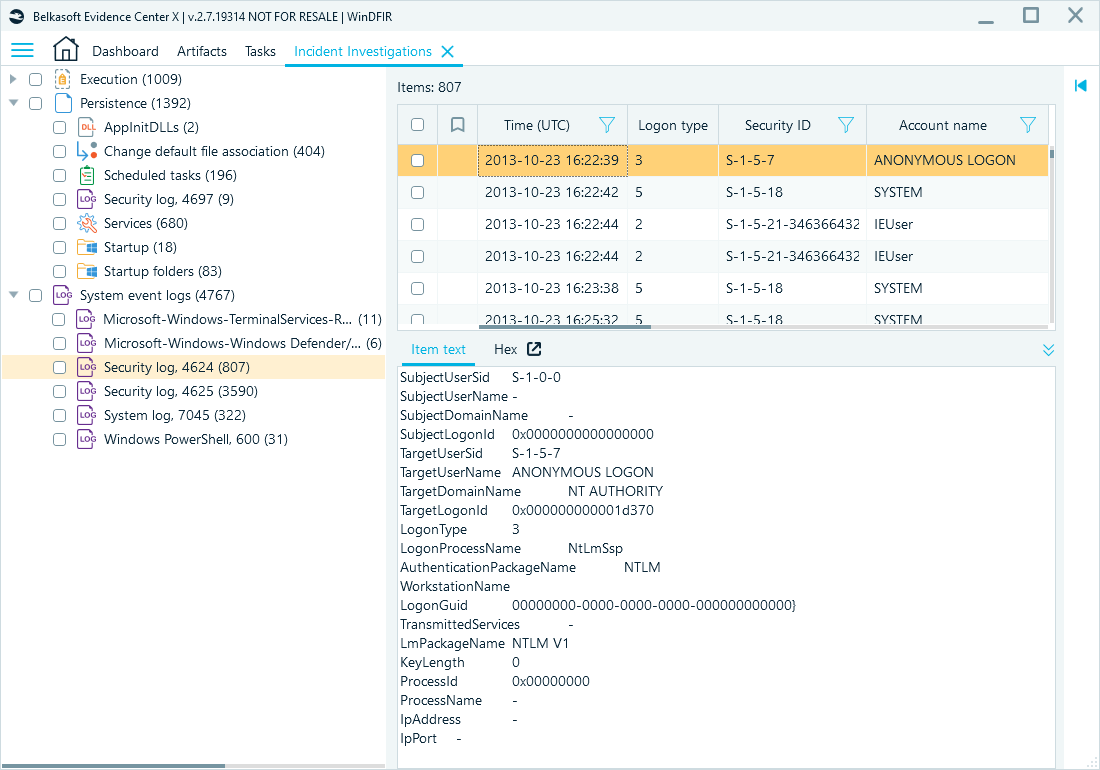Check the Services (680) checkbox
1100x770 pixels.
pyautogui.click(x=60, y=223)
